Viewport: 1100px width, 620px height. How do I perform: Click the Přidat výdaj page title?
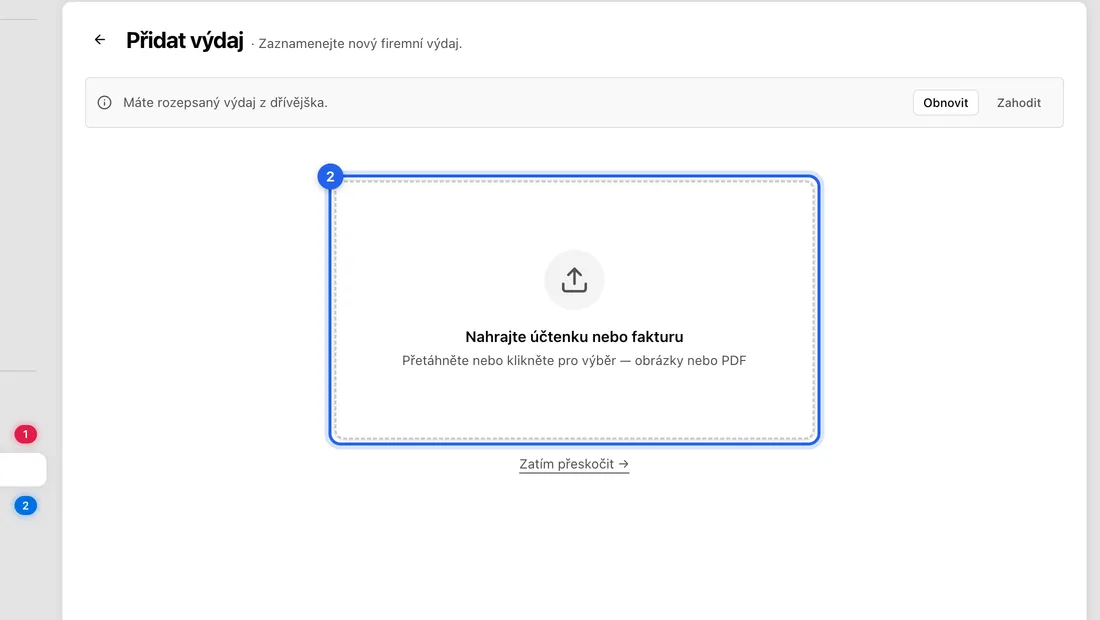click(x=185, y=41)
